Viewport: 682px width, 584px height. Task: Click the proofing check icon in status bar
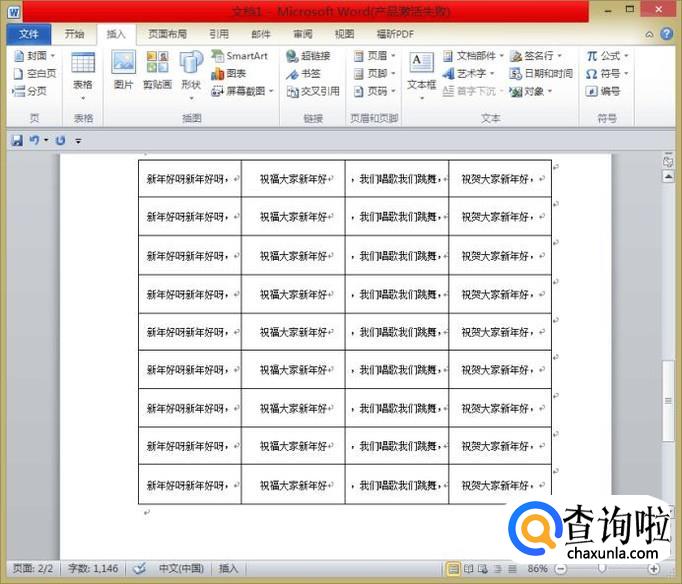139,568
